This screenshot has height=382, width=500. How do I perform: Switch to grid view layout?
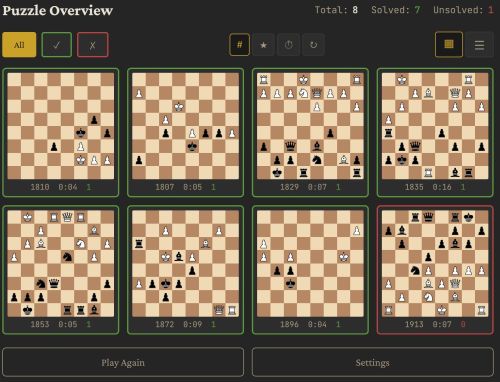(x=449, y=44)
